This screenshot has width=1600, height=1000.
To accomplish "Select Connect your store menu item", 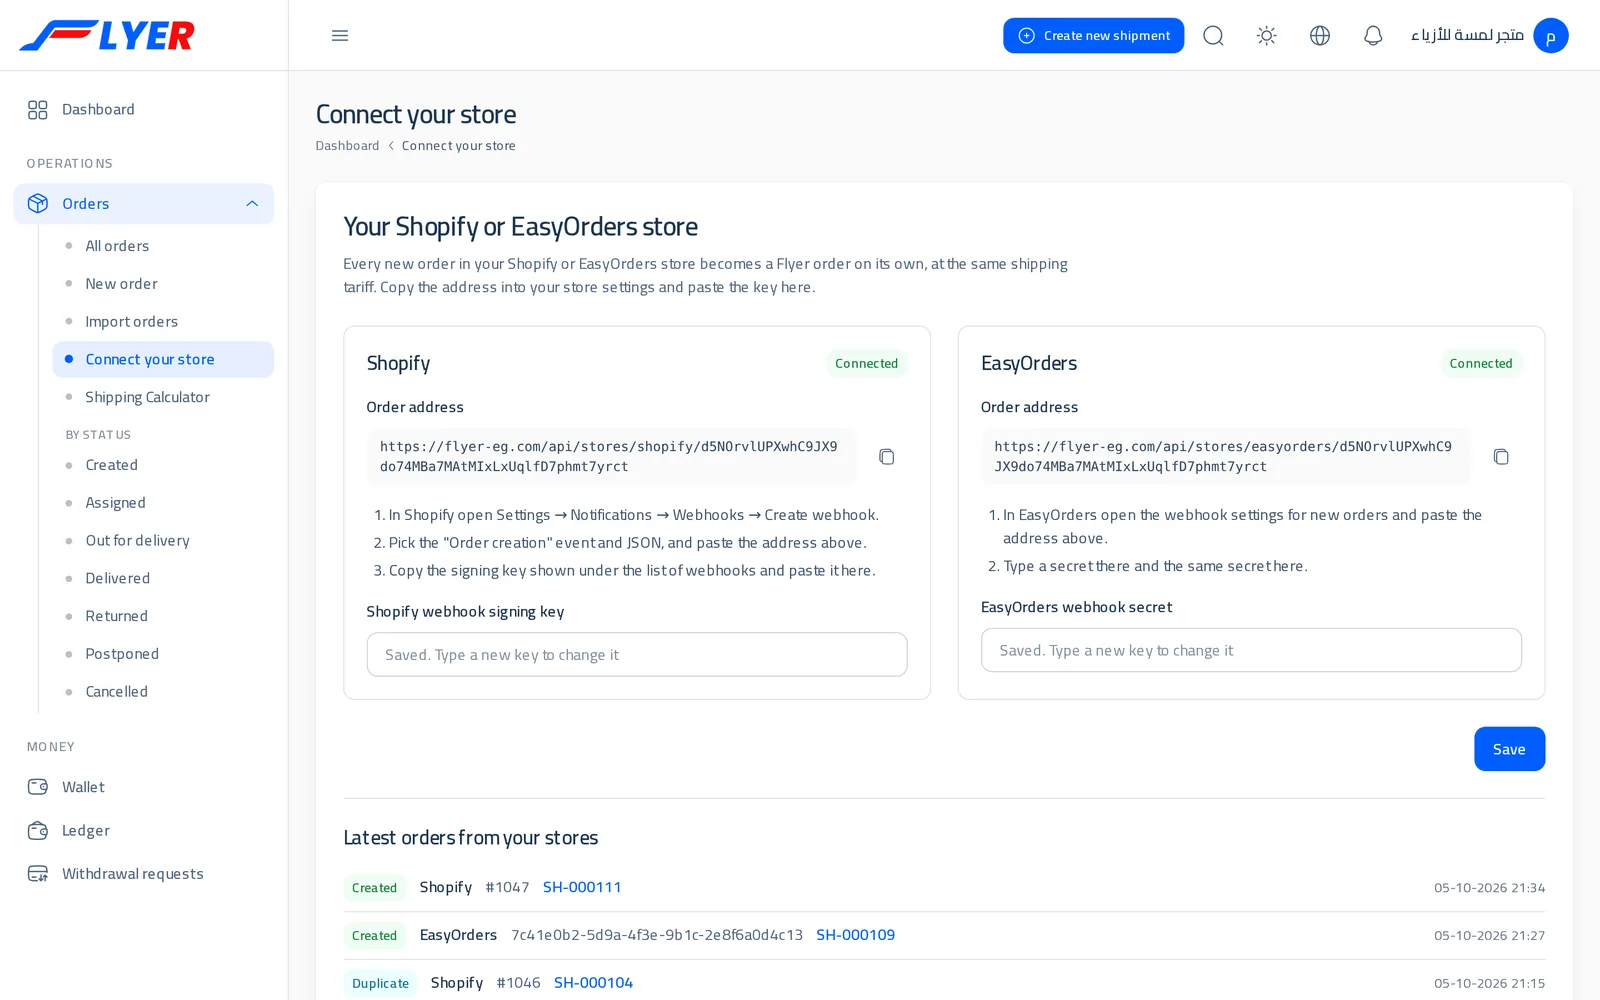I will (163, 359).
